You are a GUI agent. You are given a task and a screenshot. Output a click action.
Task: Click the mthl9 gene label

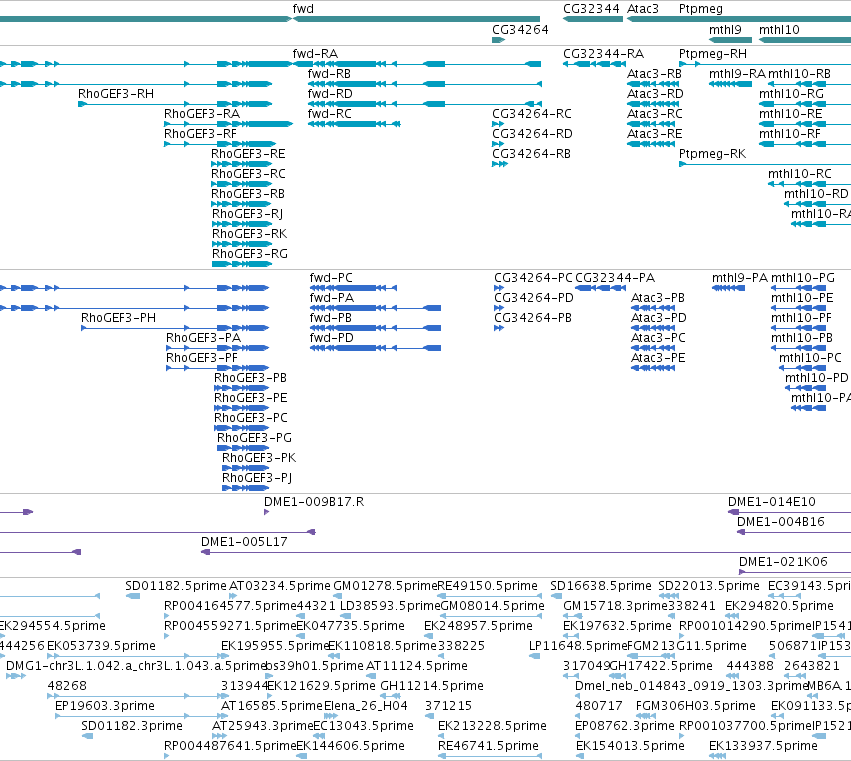click(725, 30)
